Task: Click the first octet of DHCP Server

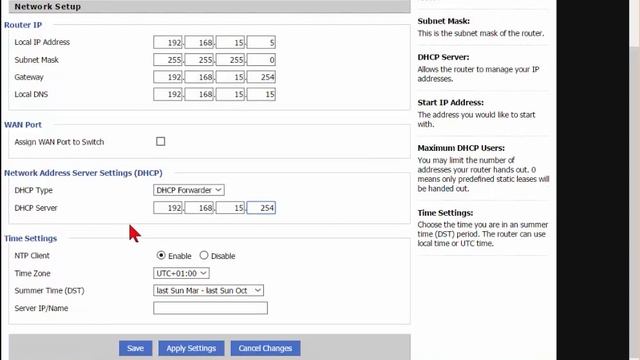Action: pyautogui.click(x=168, y=208)
